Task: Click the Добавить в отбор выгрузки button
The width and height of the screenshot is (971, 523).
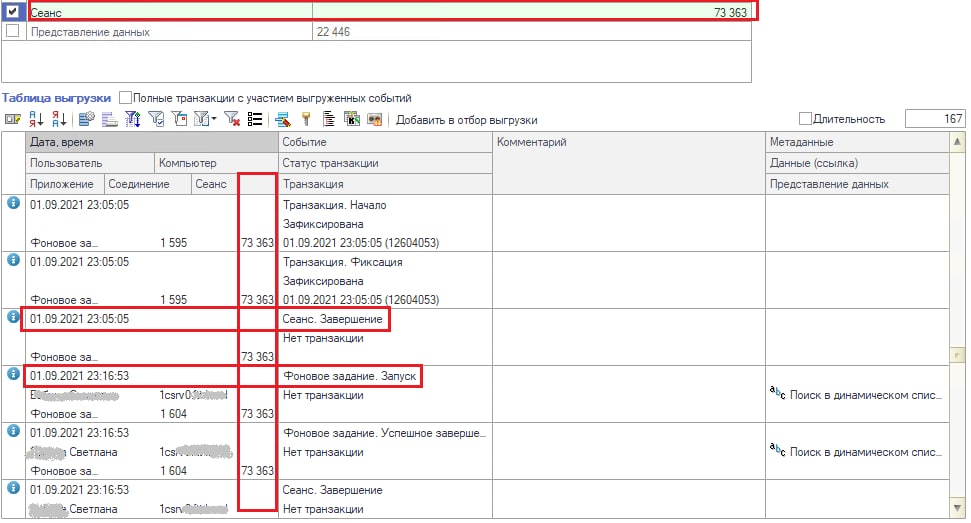Action: (x=466, y=119)
